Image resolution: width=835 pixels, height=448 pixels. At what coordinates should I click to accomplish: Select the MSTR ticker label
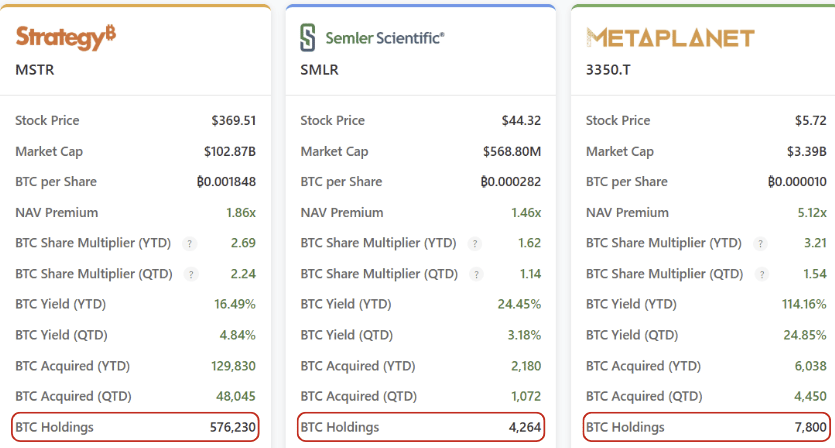[x=35, y=70]
